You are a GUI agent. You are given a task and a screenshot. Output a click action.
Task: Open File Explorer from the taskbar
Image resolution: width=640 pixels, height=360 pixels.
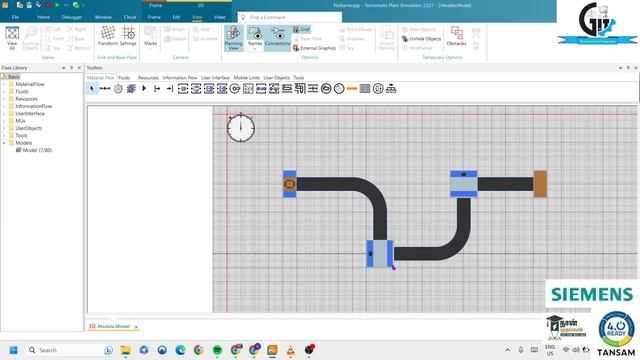click(126, 350)
